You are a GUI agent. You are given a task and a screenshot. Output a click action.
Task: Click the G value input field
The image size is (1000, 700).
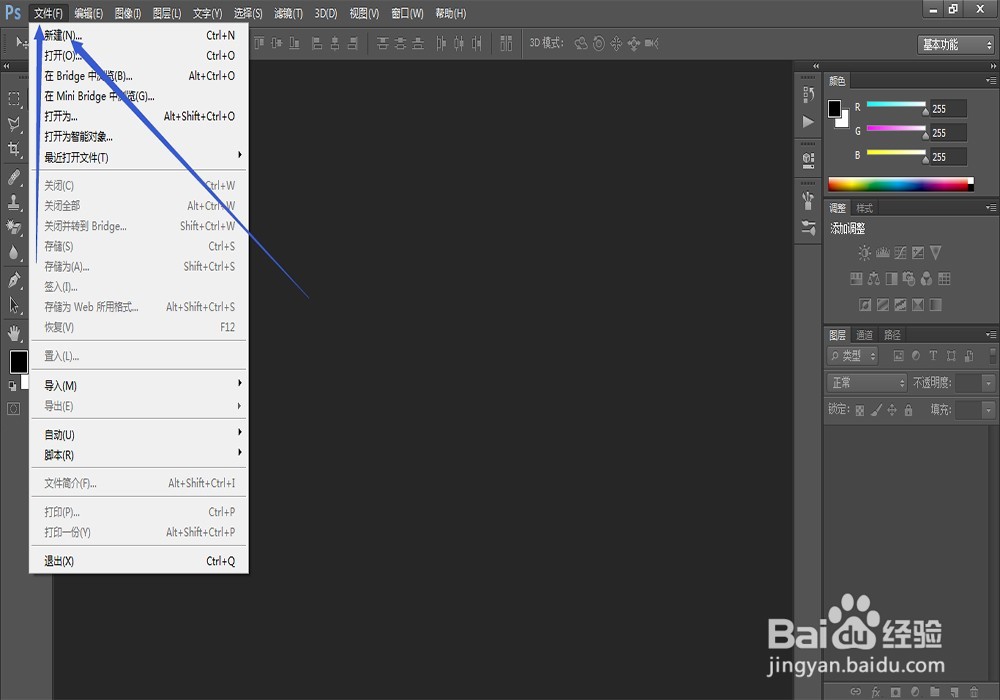(x=948, y=133)
